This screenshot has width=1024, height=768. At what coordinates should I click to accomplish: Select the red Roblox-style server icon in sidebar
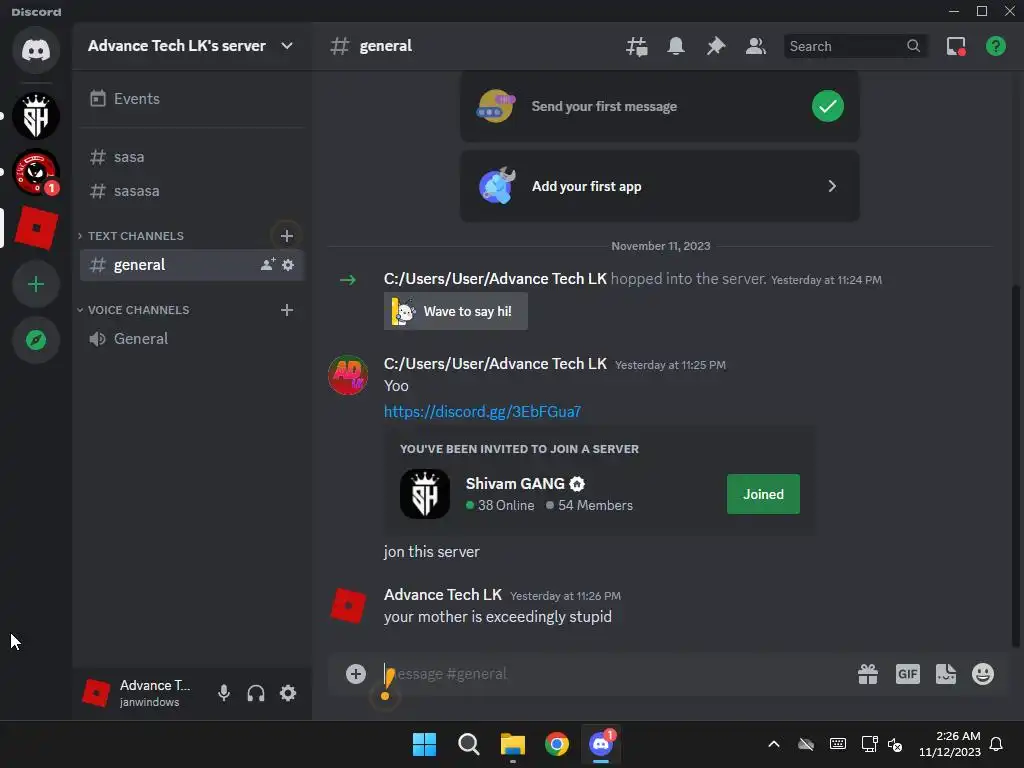[36, 228]
